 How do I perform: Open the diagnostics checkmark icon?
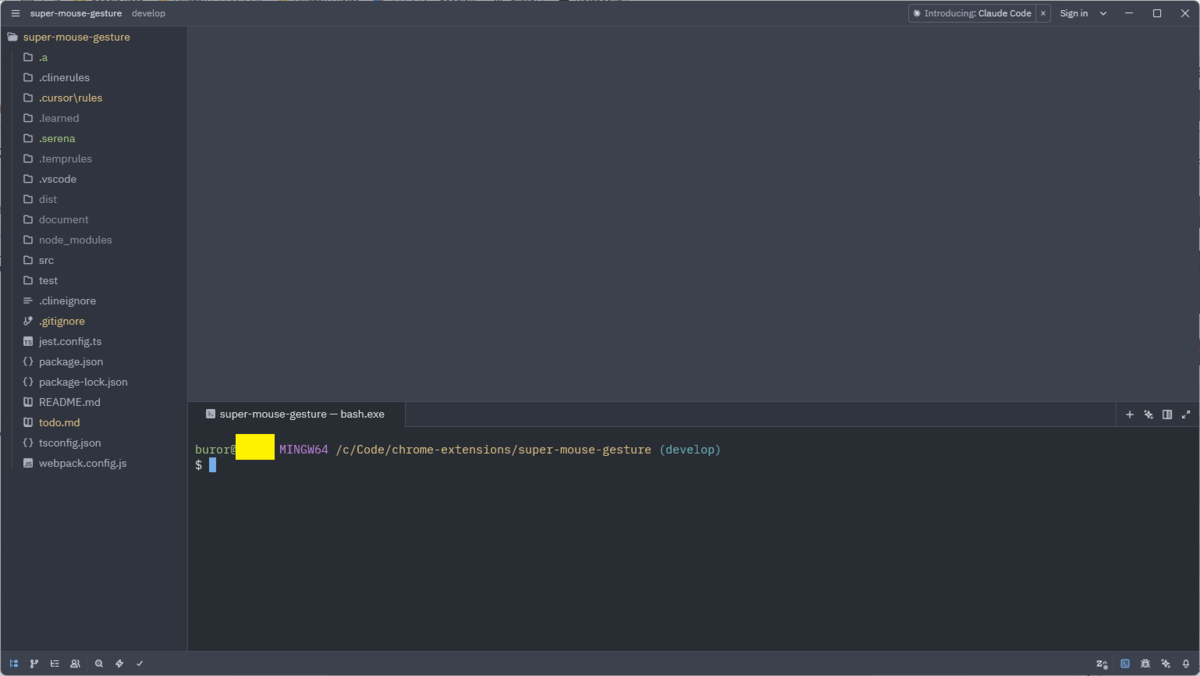coord(140,663)
